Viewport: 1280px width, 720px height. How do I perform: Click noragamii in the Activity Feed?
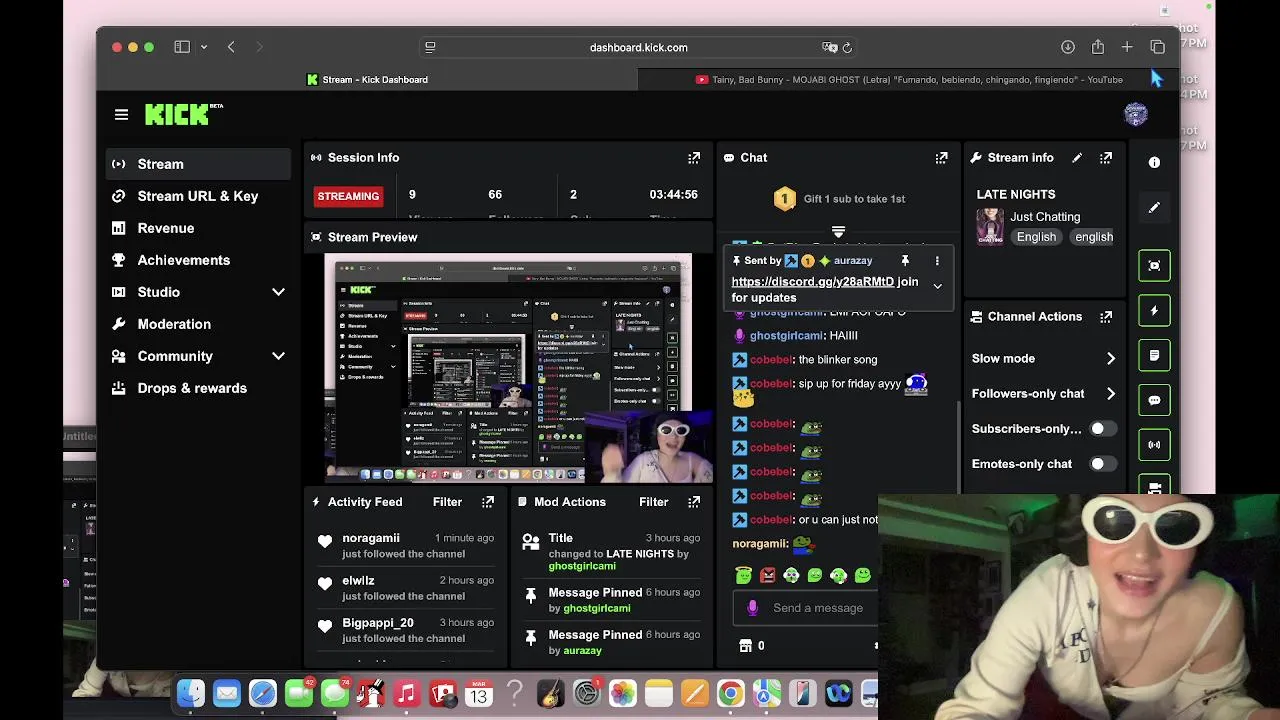(371, 538)
